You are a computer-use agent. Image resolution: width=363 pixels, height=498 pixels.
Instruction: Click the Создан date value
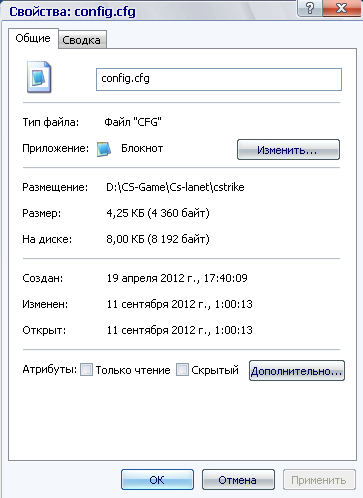pos(177,278)
